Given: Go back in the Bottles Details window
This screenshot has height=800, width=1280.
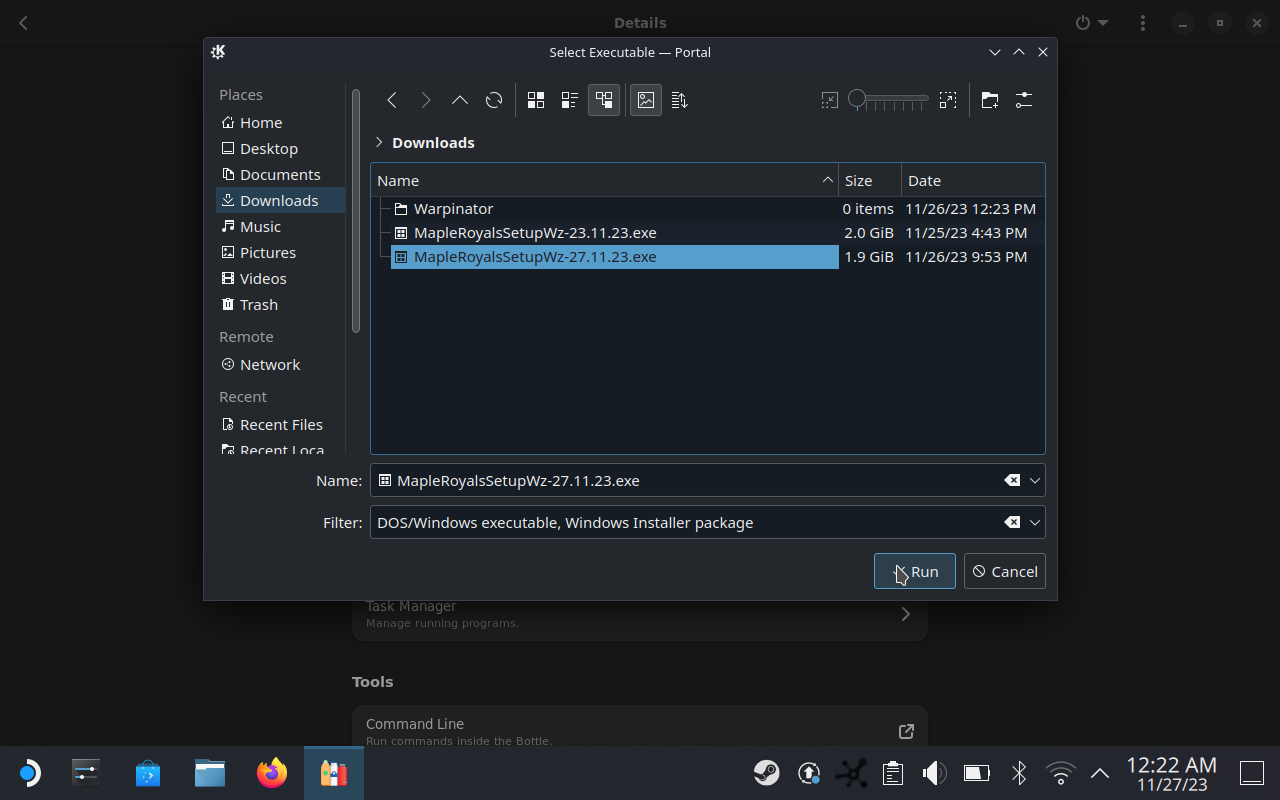Looking at the screenshot, I should coord(23,22).
